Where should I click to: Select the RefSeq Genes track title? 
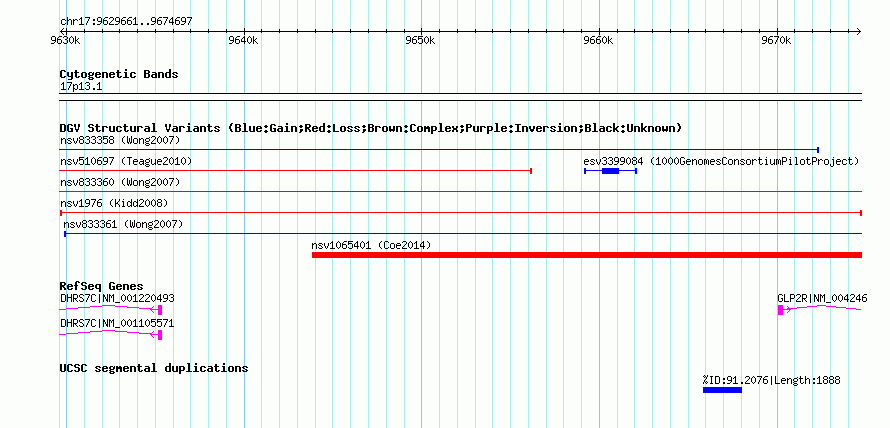tap(102, 286)
